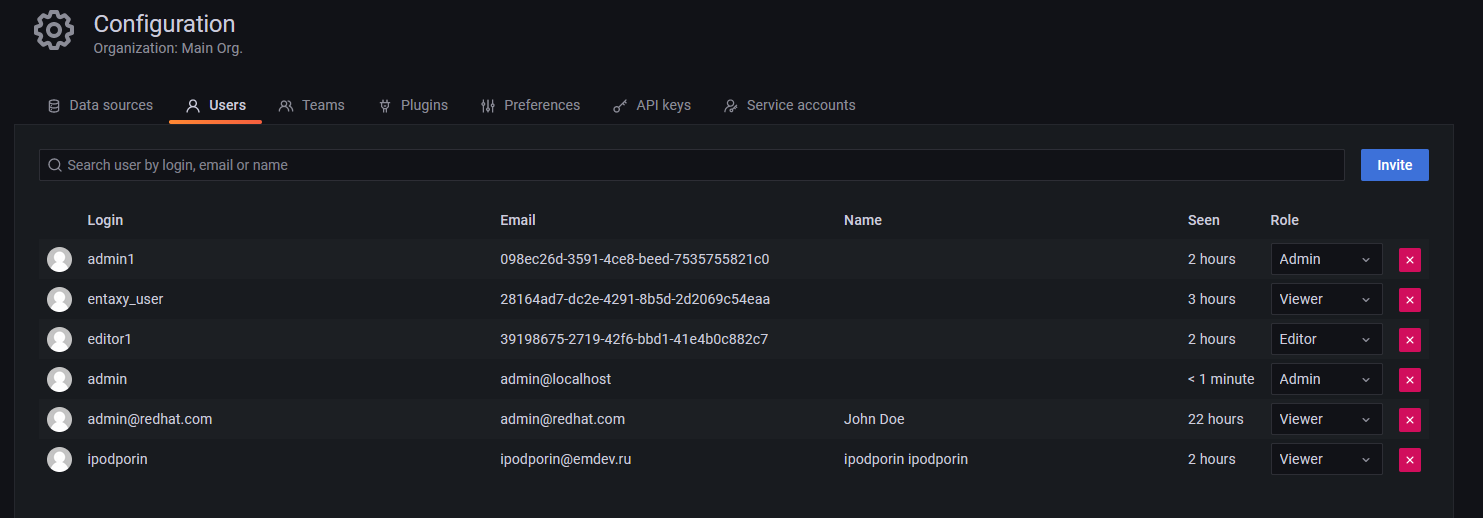Click the avatar icon for admin@redhat.com

60,420
